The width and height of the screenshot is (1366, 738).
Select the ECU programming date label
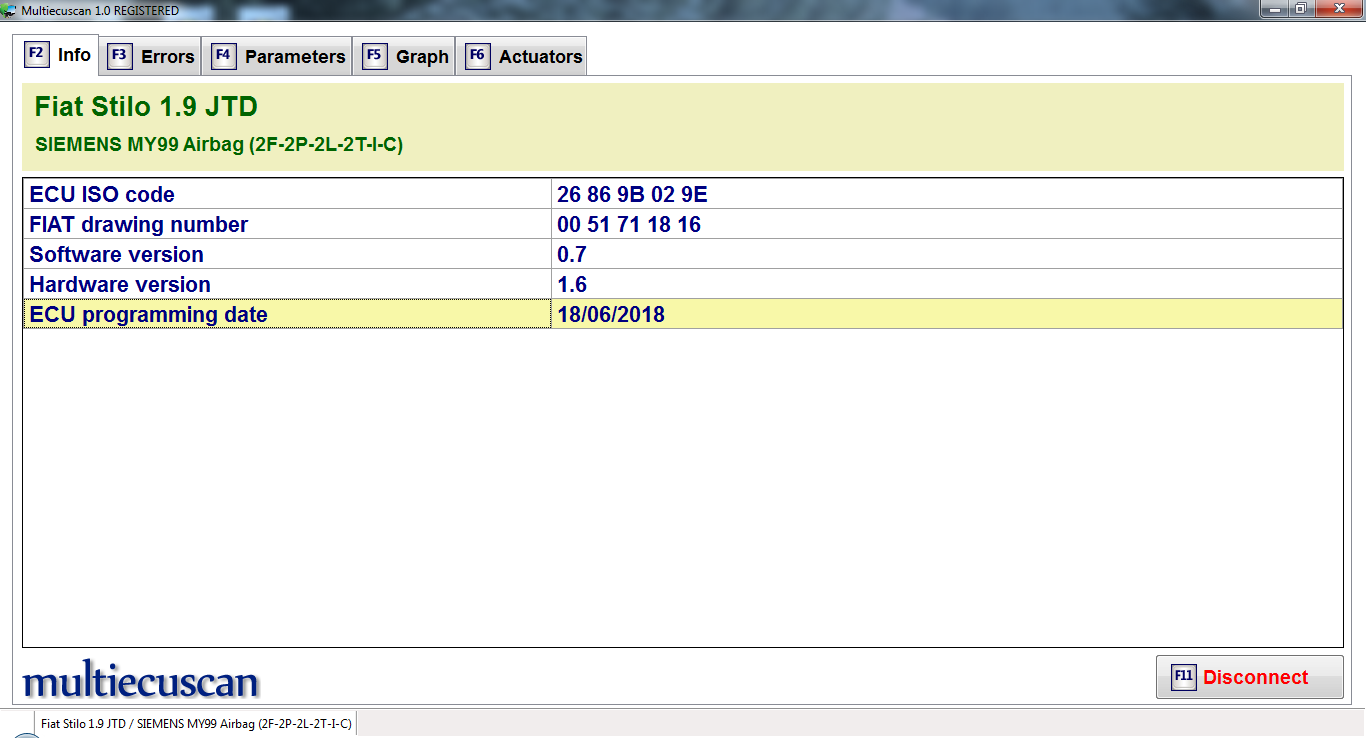[x=148, y=314]
